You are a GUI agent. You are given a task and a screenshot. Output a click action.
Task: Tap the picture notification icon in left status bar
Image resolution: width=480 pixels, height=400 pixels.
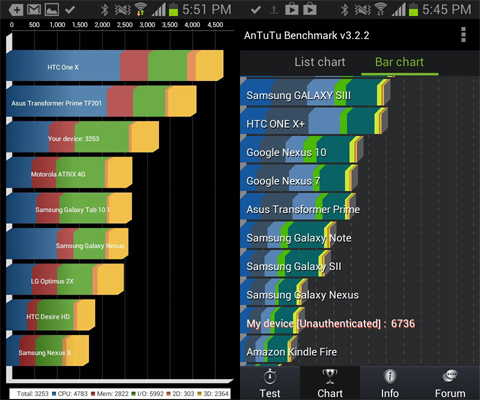(x=52, y=10)
